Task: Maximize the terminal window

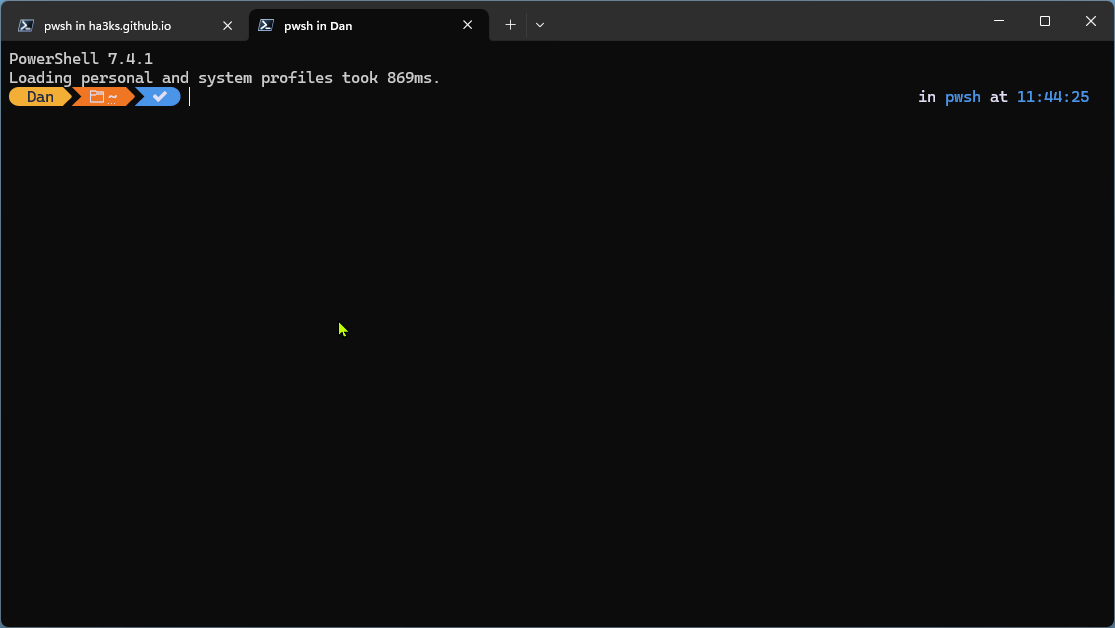Action: (x=1045, y=21)
